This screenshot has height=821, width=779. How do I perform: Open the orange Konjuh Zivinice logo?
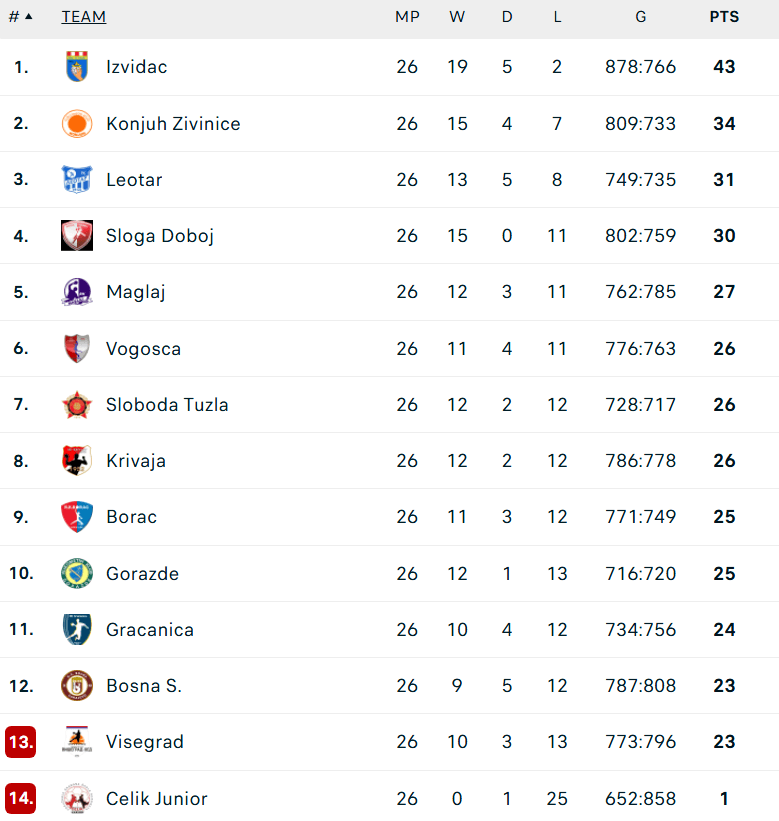[x=77, y=124]
